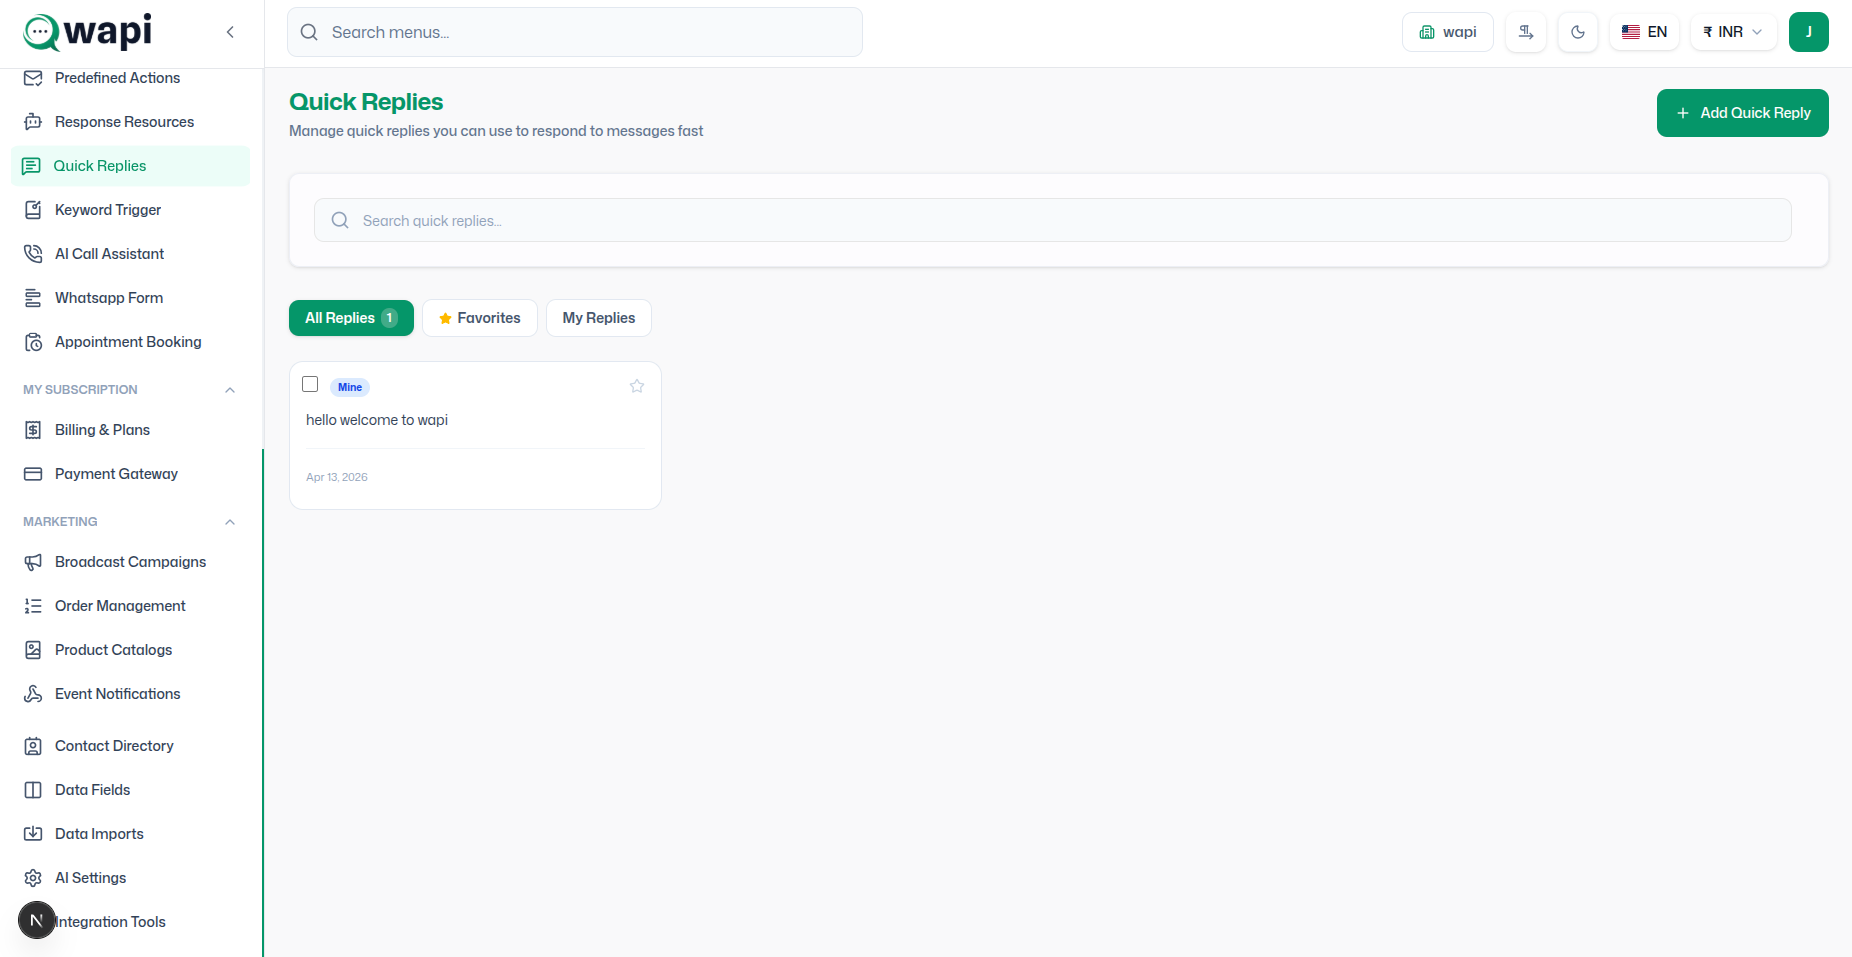Click Data Imports download icon
The height and width of the screenshot is (957, 1852).
coord(33,834)
